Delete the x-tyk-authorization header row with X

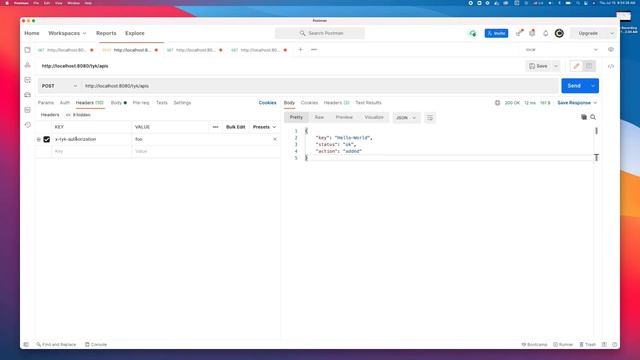point(275,139)
